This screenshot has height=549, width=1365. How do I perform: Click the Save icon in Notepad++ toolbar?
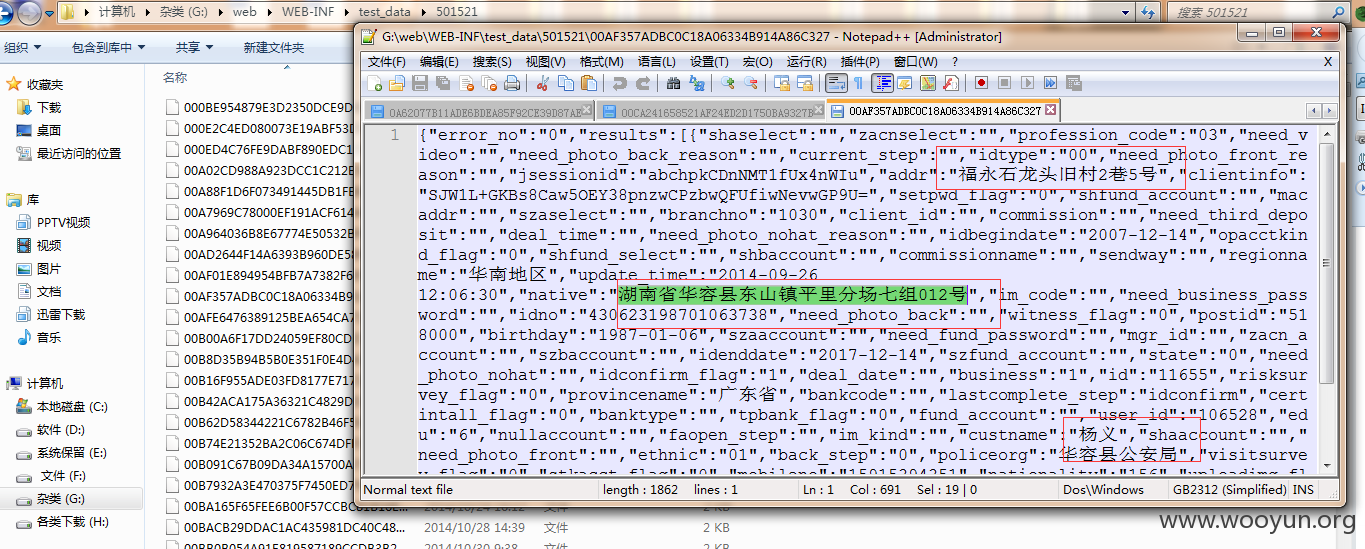[419, 83]
